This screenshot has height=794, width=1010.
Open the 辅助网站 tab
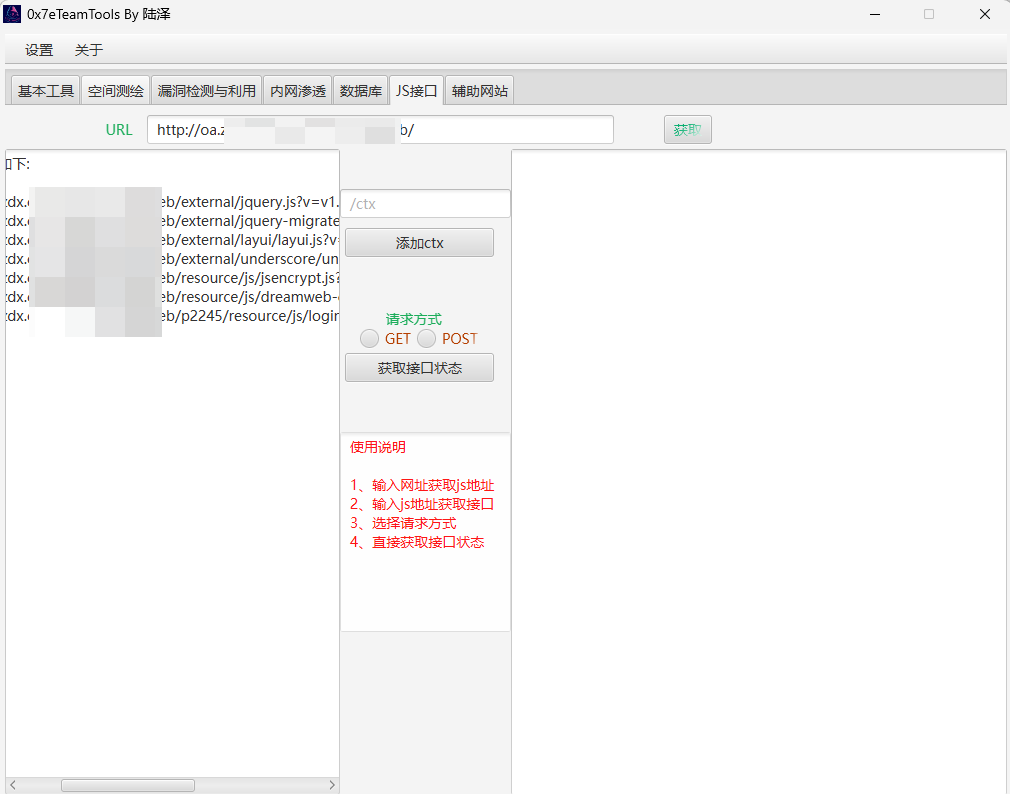(480, 91)
